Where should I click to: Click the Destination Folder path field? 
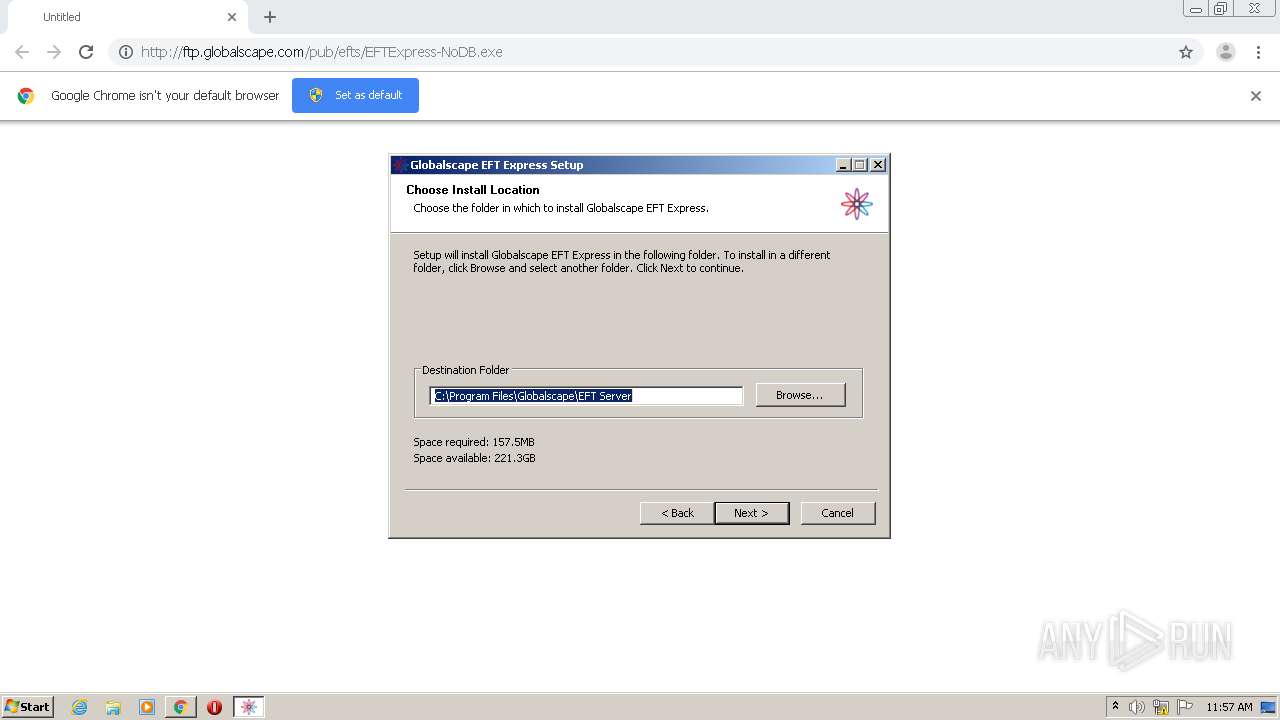[x=586, y=396]
